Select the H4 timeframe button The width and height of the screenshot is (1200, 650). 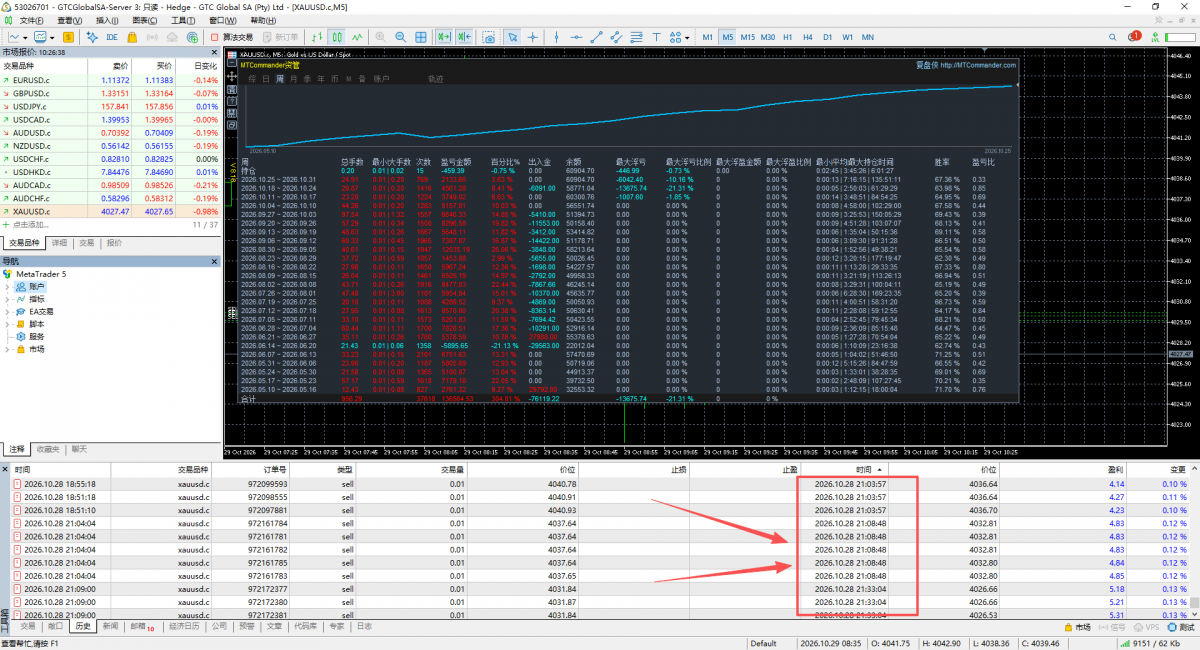click(x=808, y=37)
